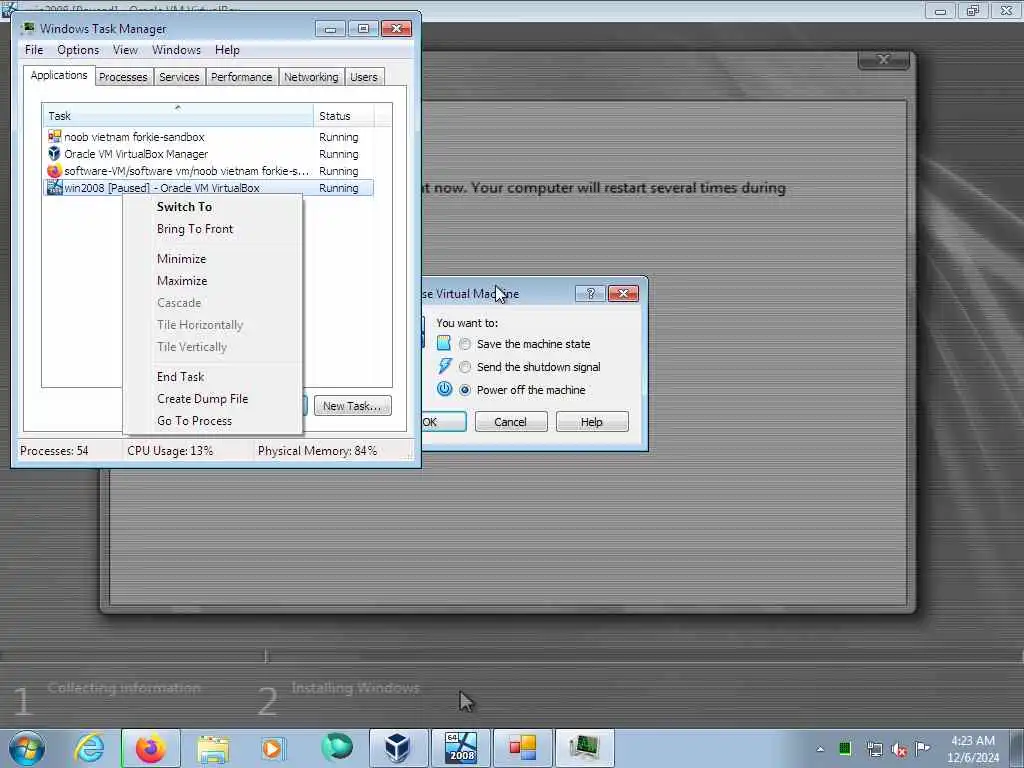Choose End Task in context menu

coord(213,377)
